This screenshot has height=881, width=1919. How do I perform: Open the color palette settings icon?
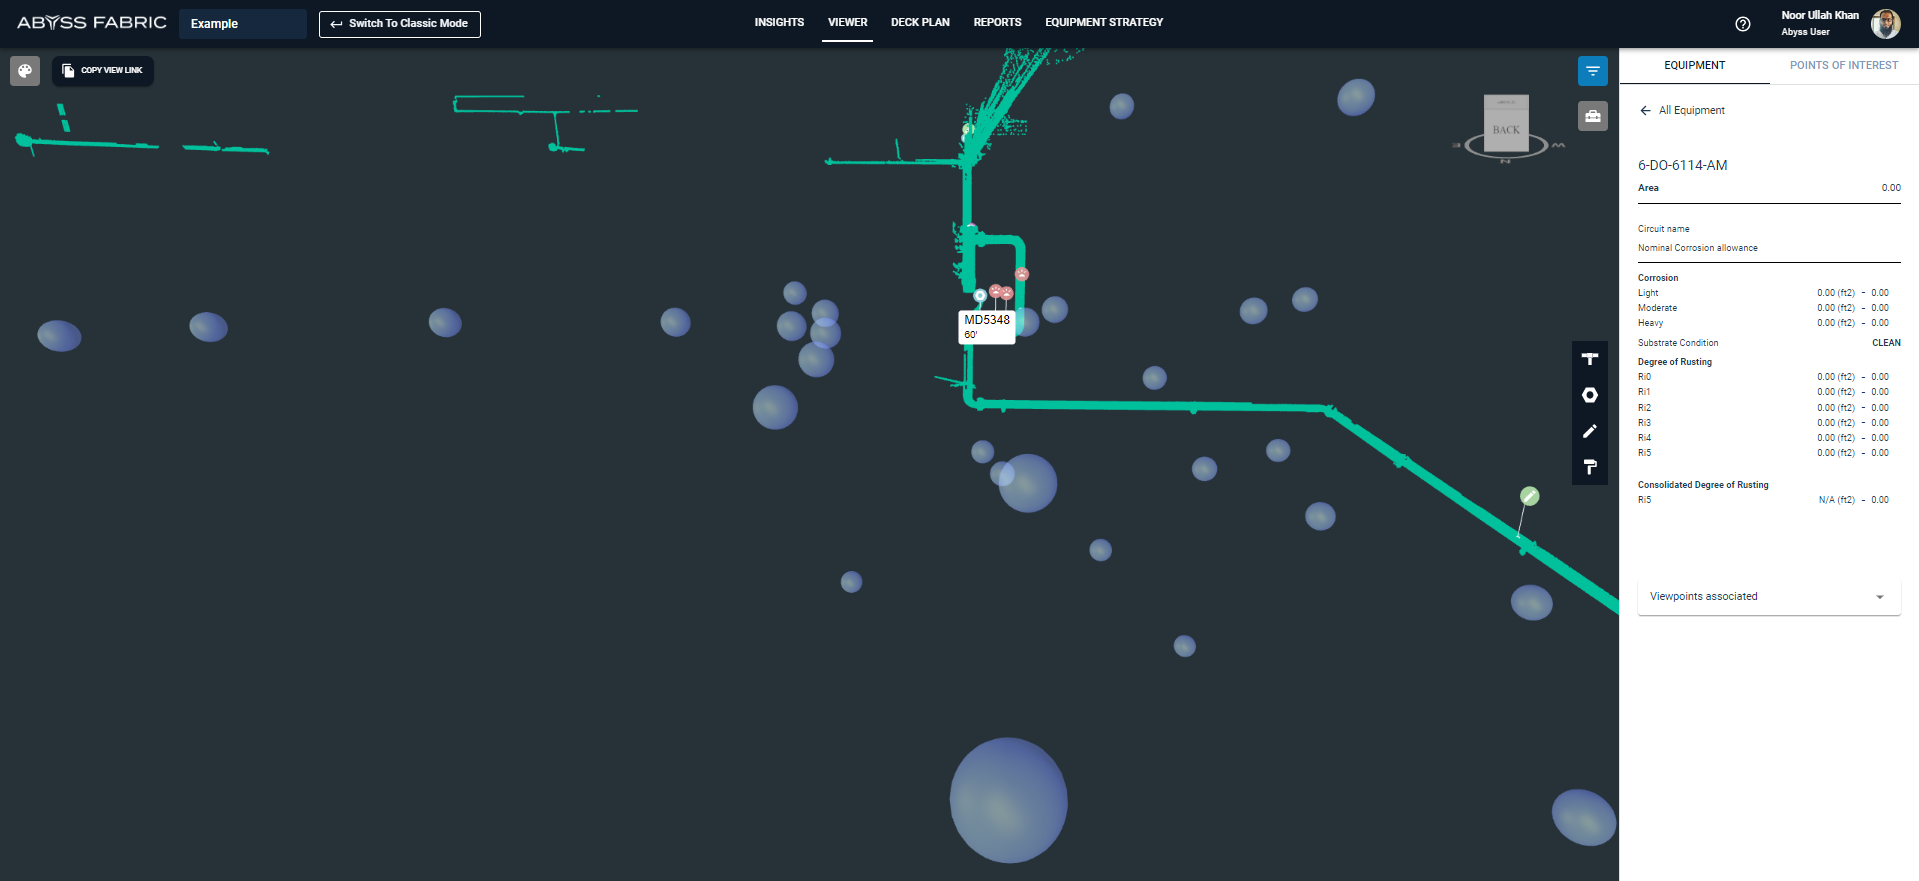coord(25,71)
